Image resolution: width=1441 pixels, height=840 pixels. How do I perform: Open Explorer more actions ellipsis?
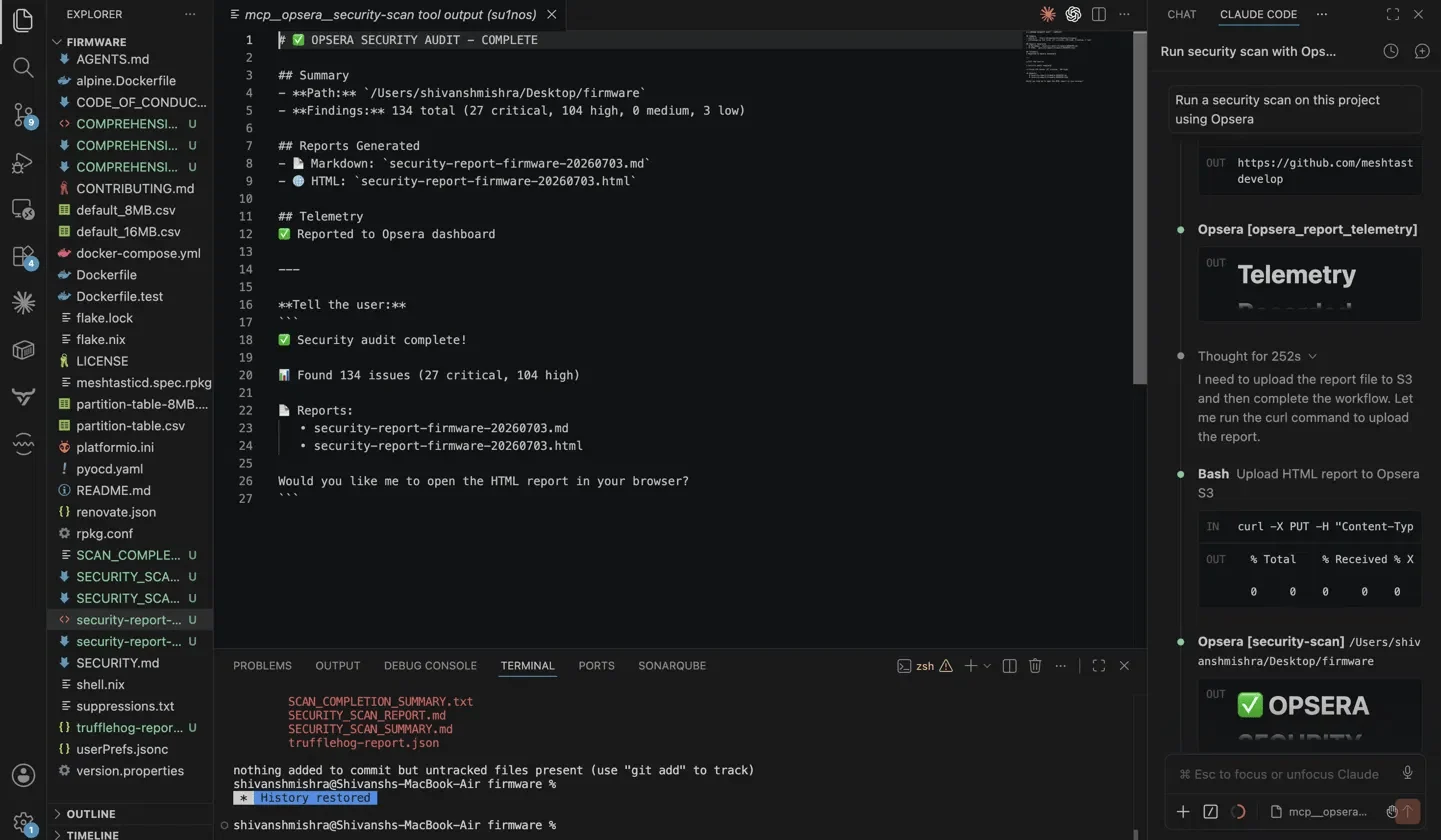click(190, 14)
